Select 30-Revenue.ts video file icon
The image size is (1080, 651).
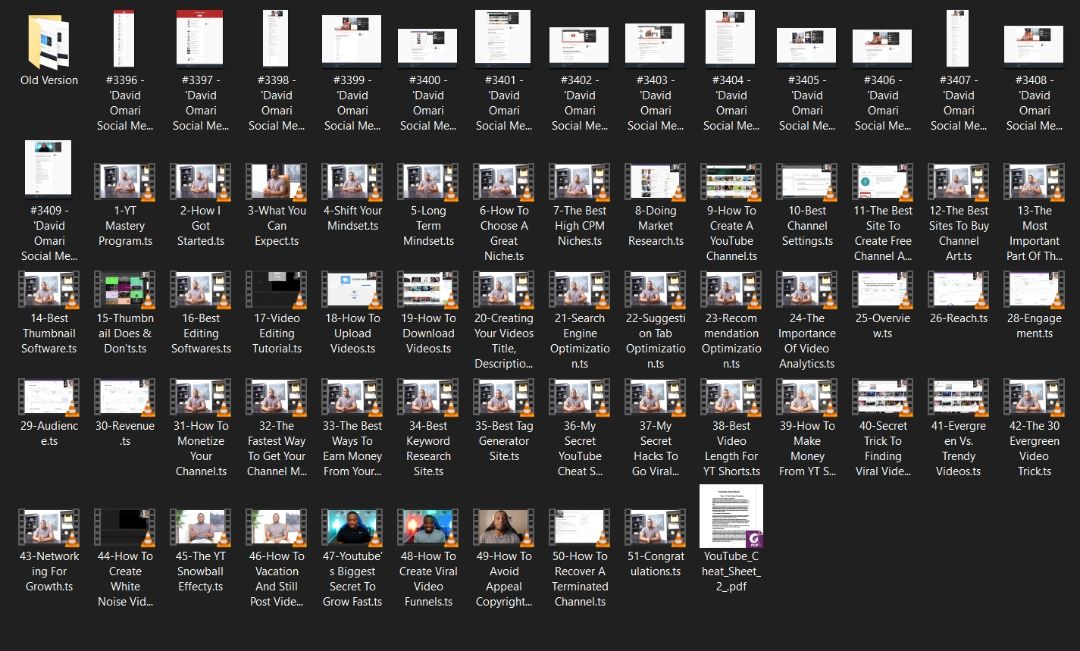click(x=125, y=397)
